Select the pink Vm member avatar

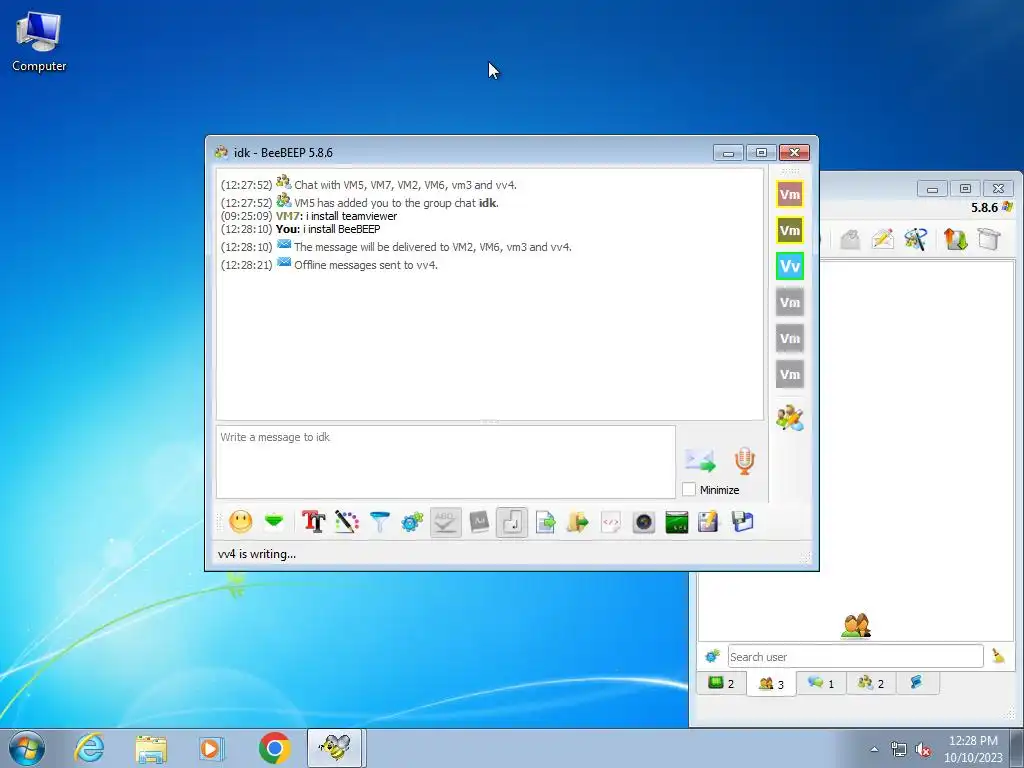pyautogui.click(x=790, y=194)
